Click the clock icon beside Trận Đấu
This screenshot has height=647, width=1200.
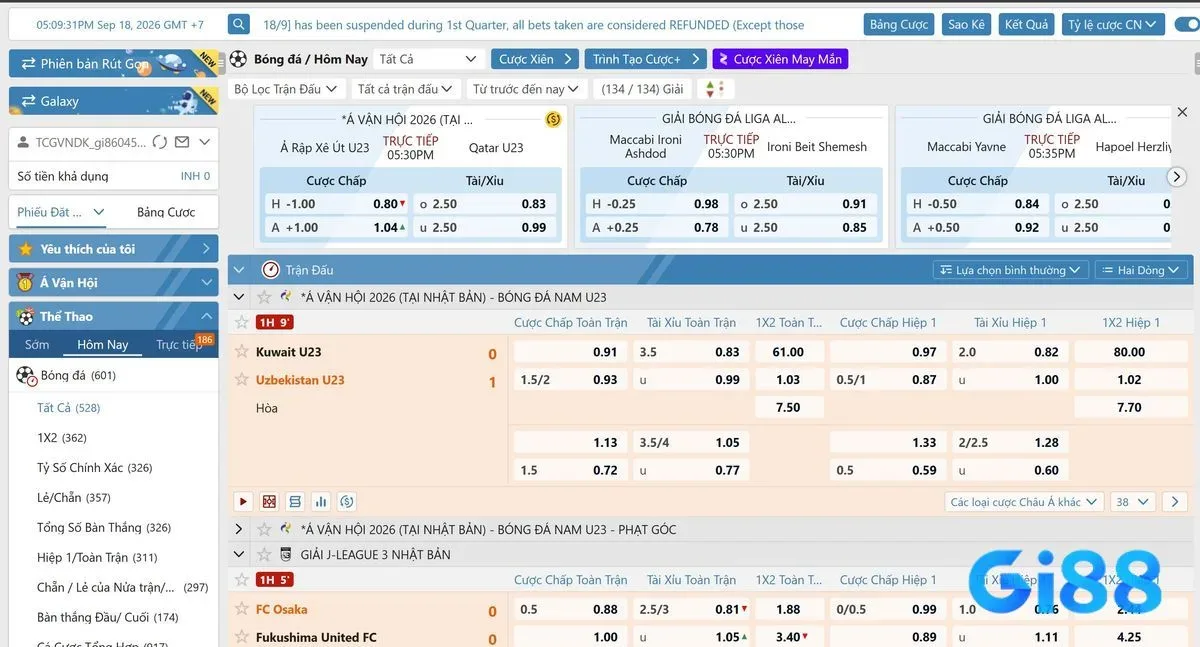pyautogui.click(x=270, y=270)
